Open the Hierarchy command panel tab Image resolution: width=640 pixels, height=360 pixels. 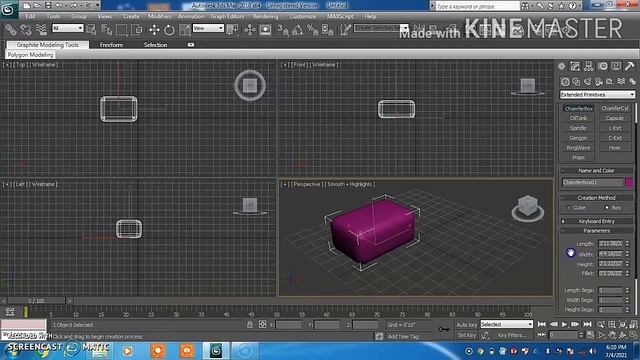pyautogui.click(x=589, y=66)
